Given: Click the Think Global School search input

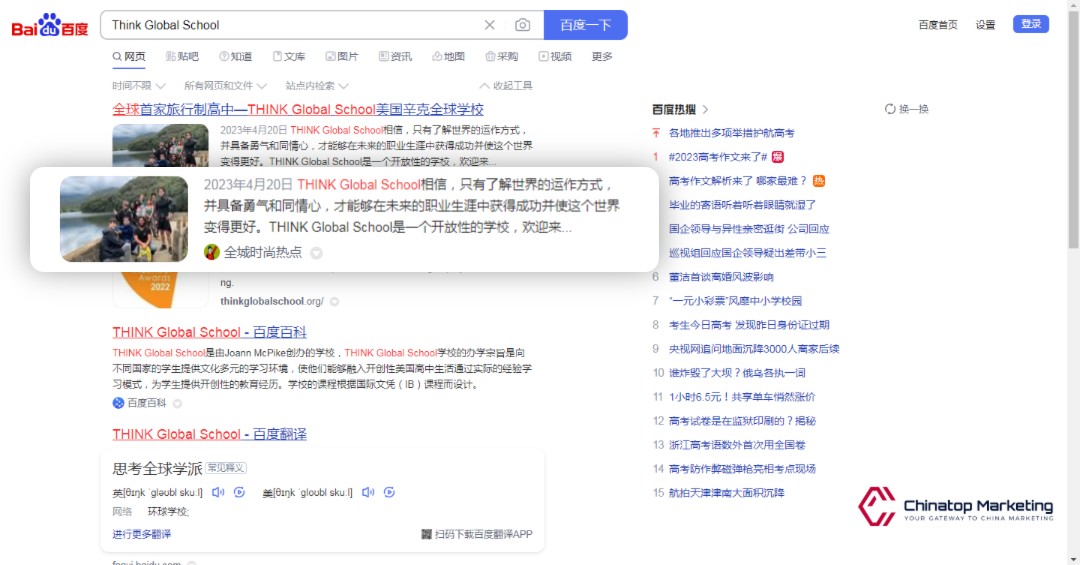Looking at the screenshot, I should [x=290, y=25].
